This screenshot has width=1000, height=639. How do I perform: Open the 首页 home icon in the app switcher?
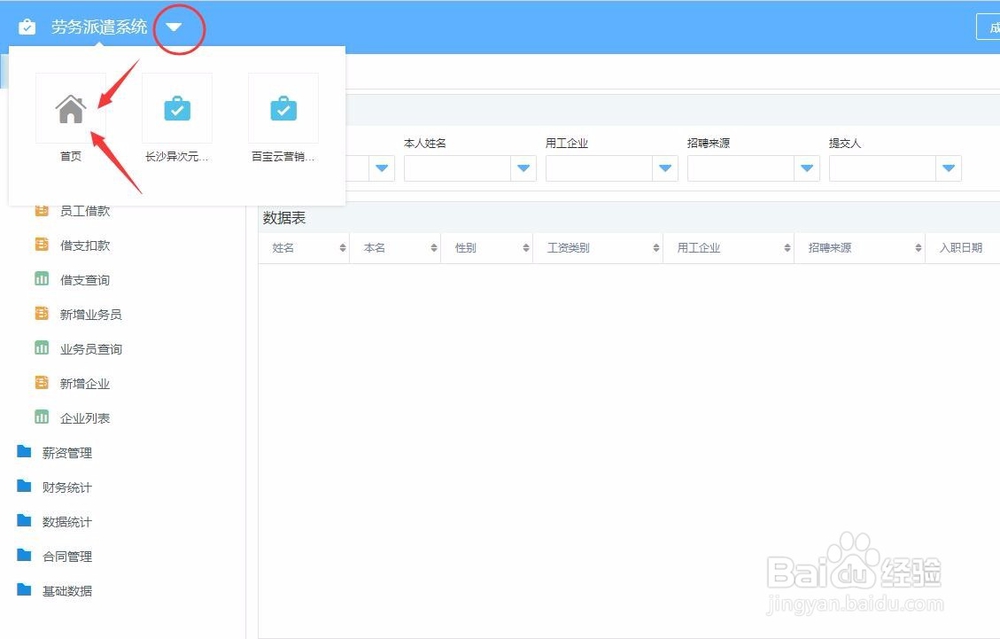coord(70,107)
